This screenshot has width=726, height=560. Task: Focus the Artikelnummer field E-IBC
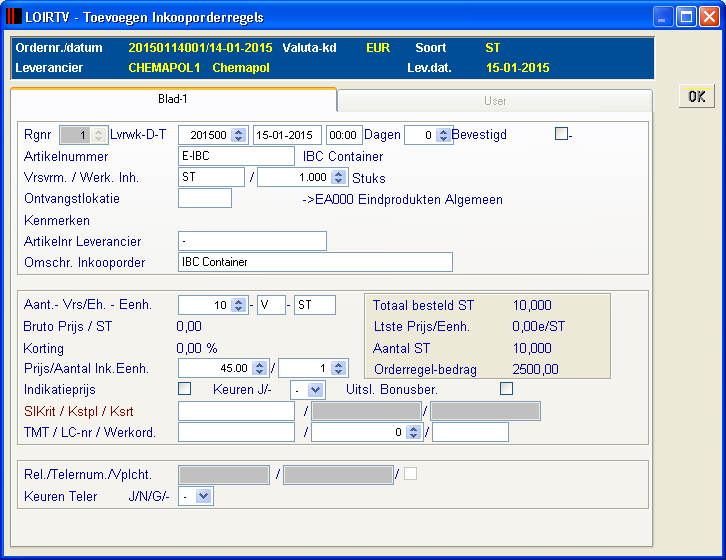(x=236, y=156)
